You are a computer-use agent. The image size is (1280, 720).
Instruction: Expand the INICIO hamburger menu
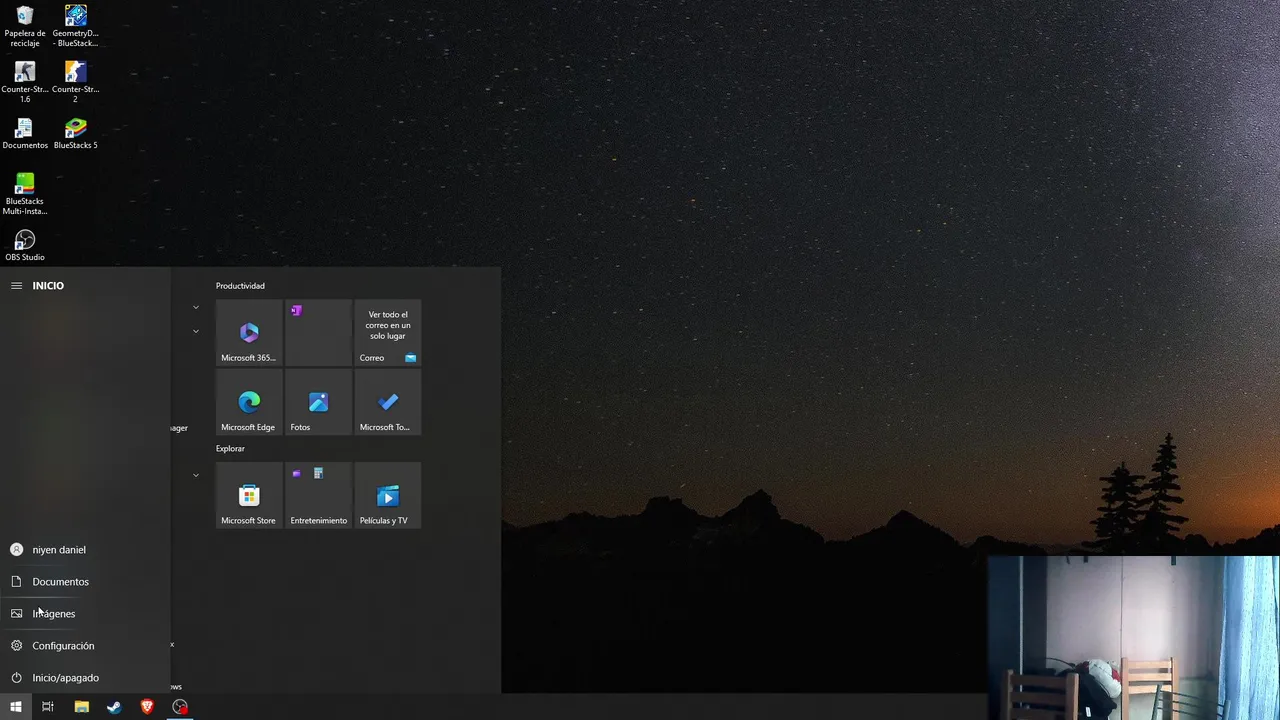16,286
